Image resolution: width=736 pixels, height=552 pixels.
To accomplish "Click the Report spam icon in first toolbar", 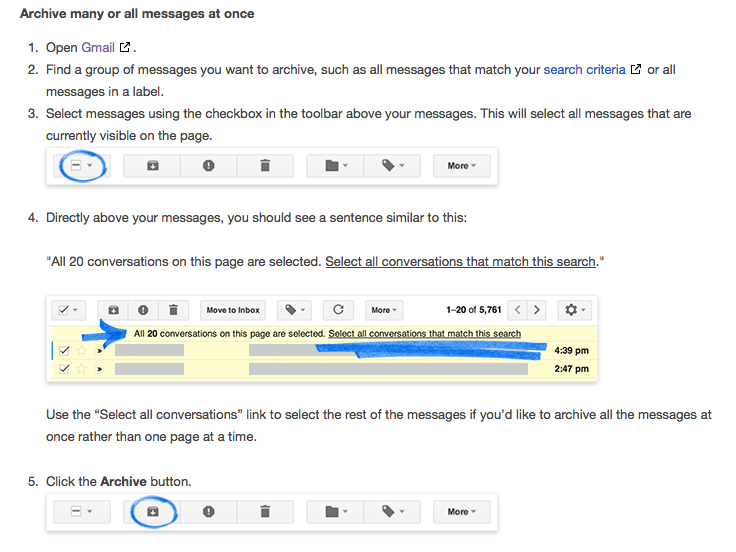I will [209, 166].
